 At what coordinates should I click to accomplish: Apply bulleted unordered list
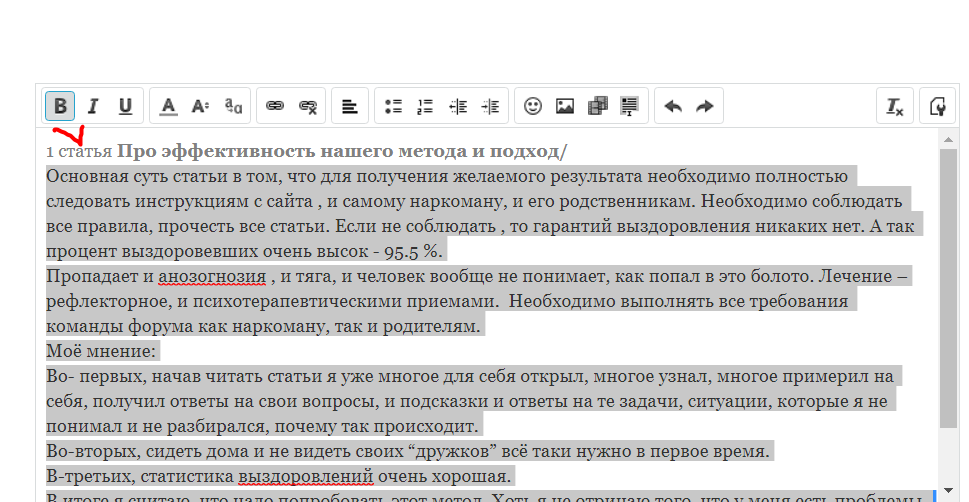pos(393,106)
